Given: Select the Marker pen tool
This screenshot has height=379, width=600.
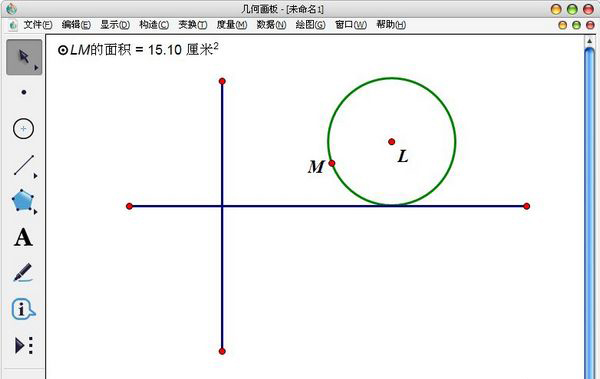Looking at the screenshot, I should click(23, 273).
